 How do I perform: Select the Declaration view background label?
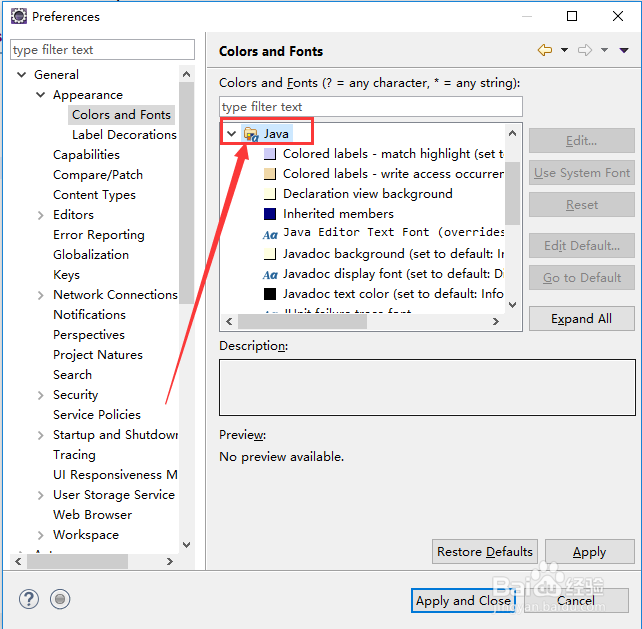coord(368,194)
